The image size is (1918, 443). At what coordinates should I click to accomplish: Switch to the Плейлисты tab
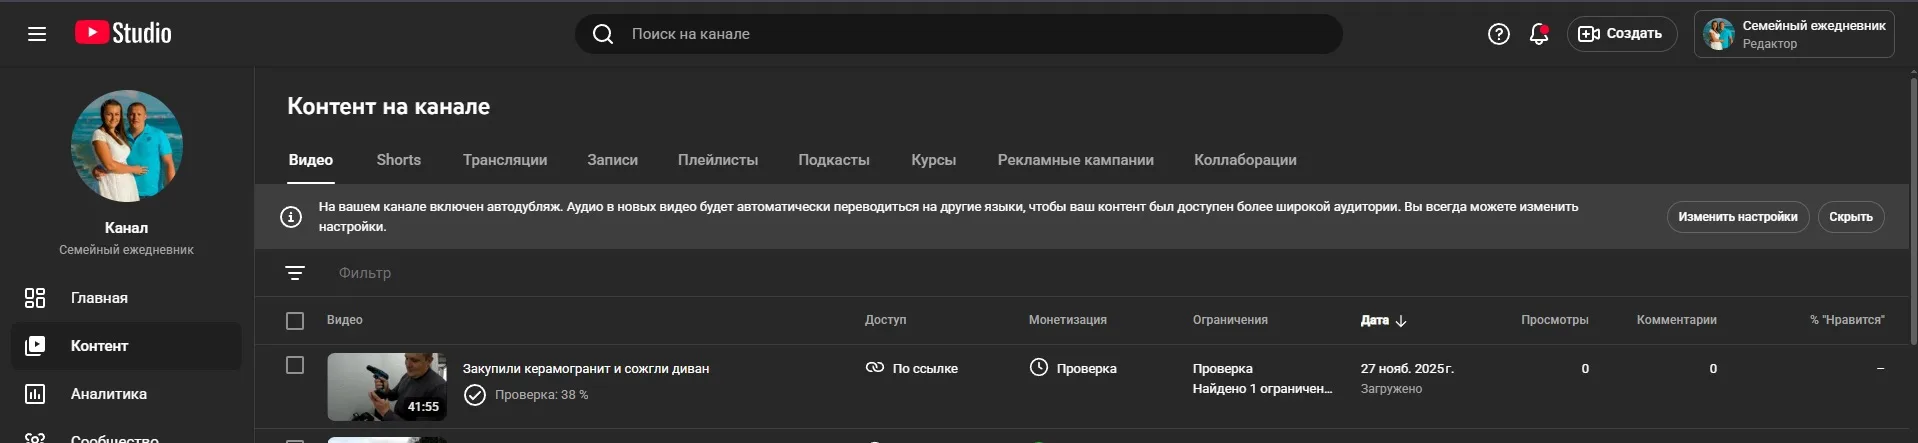717,160
